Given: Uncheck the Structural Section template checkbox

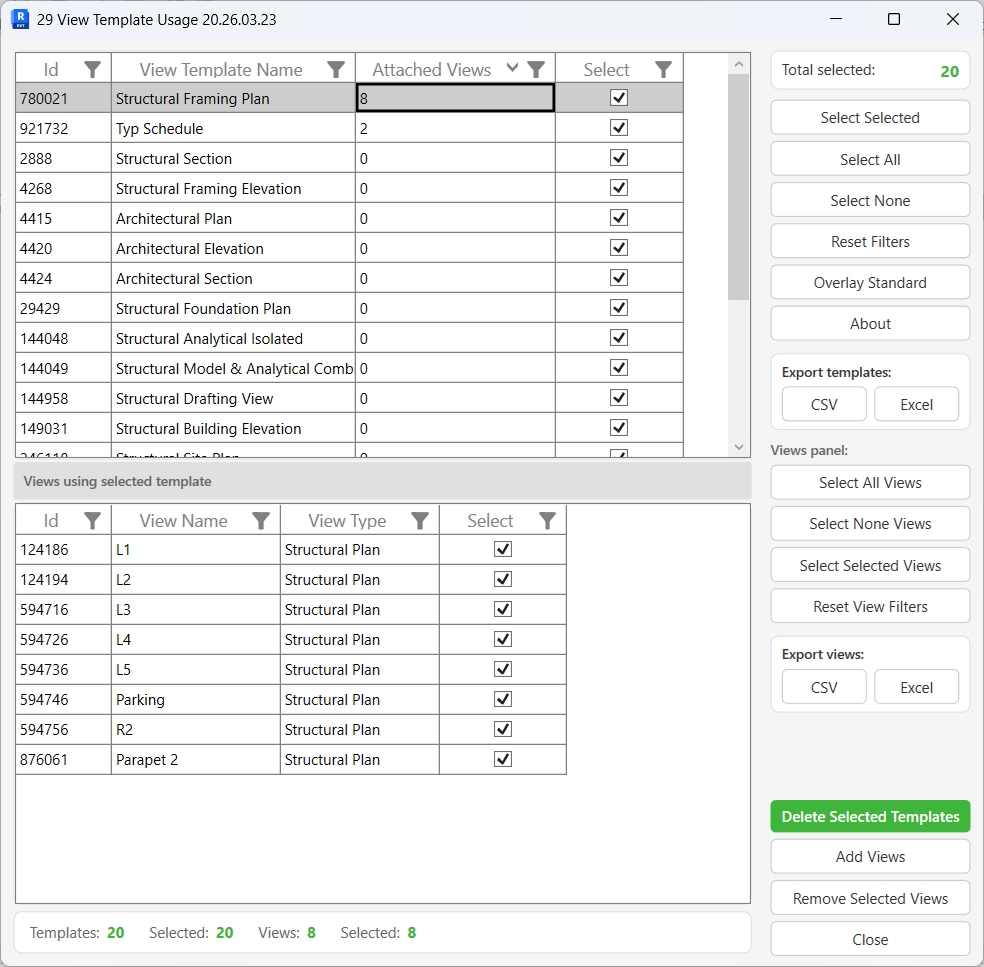Looking at the screenshot, I should 618,158.
